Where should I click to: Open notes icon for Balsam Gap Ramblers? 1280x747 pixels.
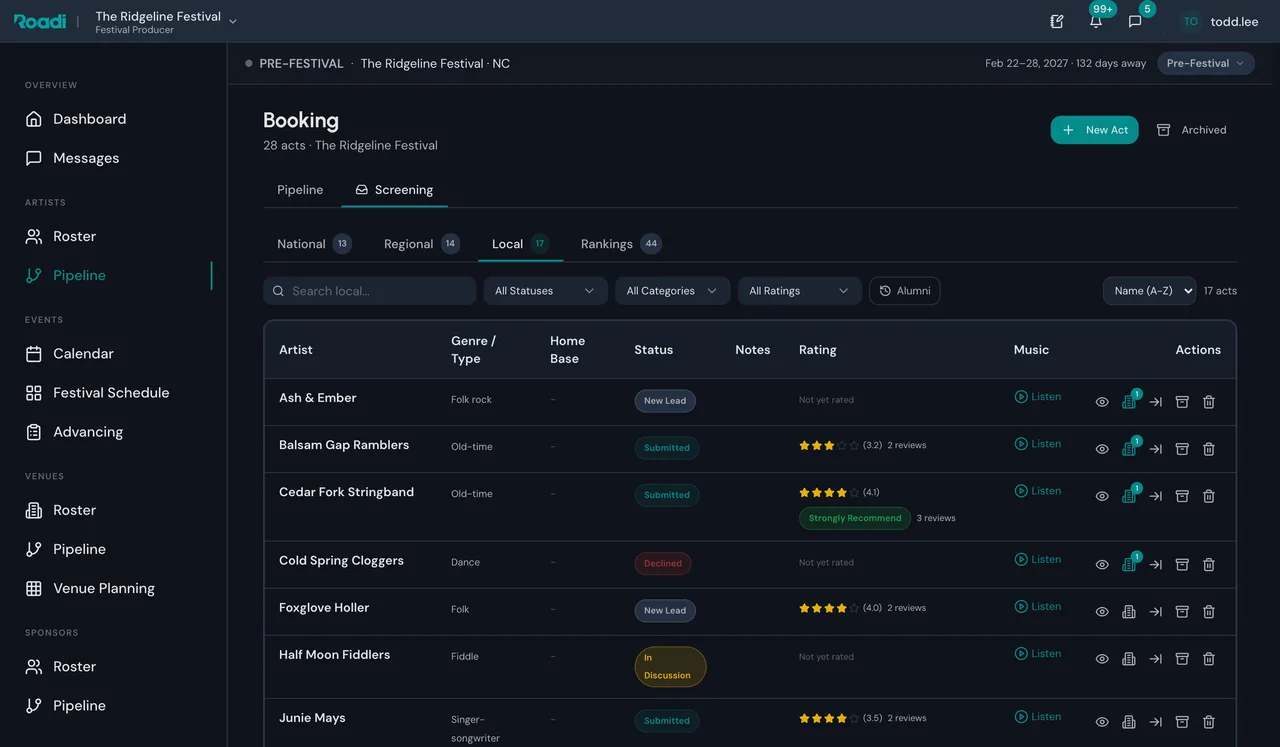(x=1129, y=449)
